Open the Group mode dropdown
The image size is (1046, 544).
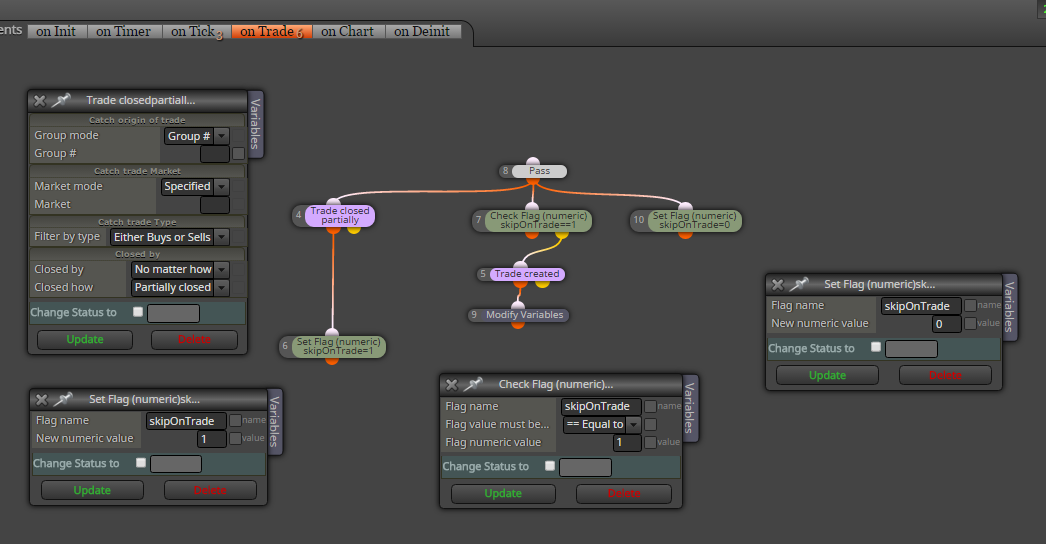pyautogui.click(x=197, y=135)
